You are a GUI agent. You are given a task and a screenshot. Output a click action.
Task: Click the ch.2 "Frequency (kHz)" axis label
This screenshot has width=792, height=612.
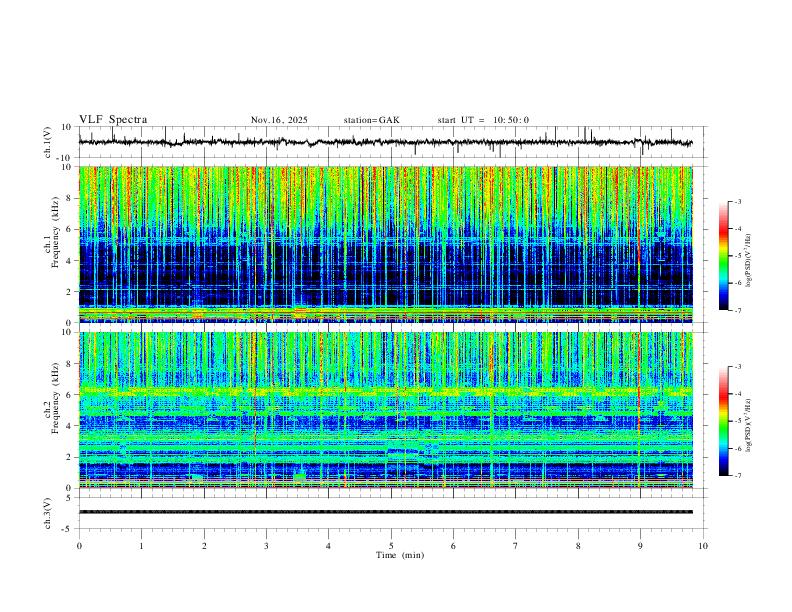pos(56,398)
